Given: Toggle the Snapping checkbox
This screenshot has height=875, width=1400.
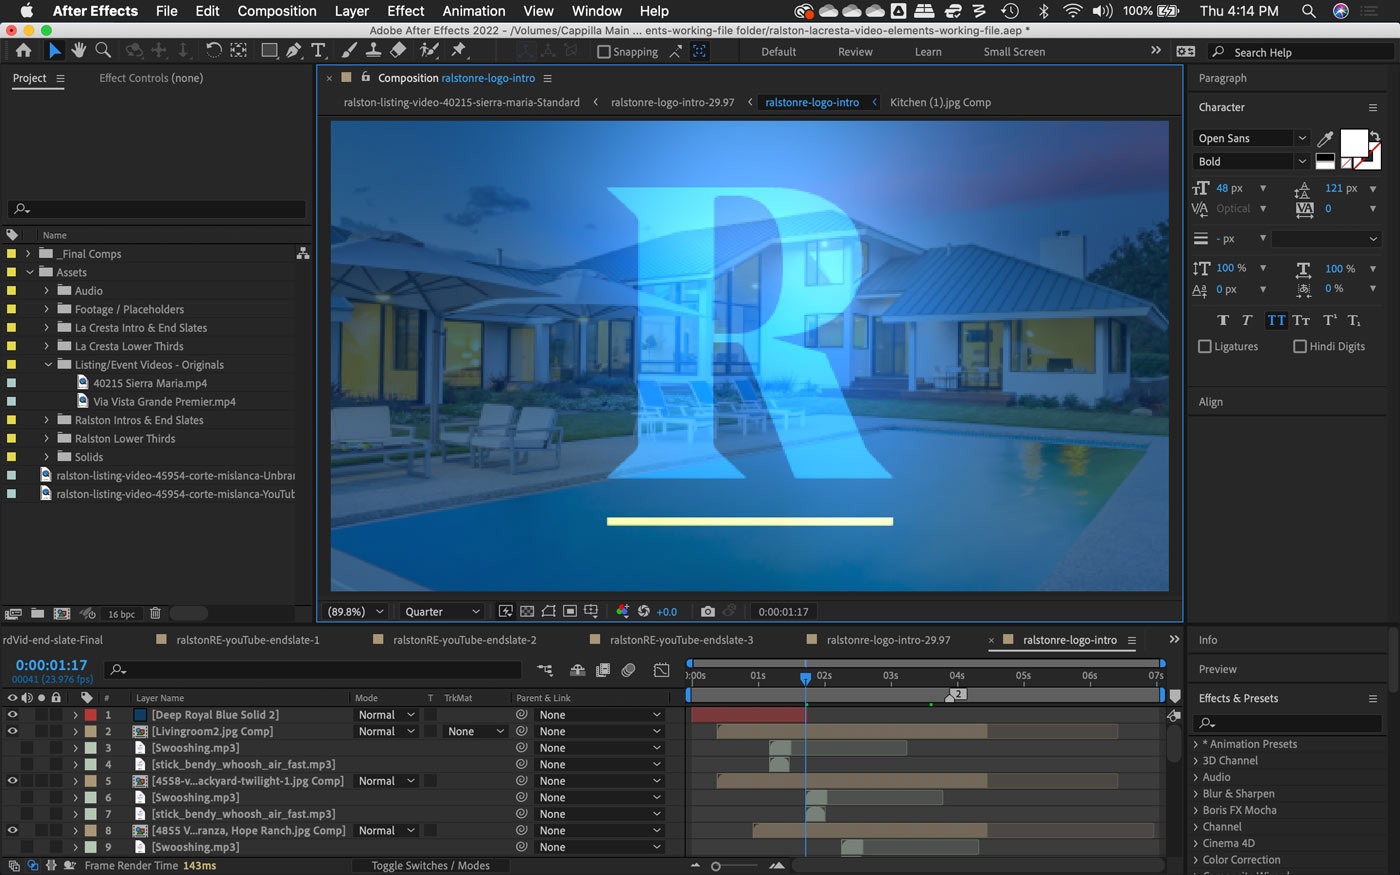Looking at the screenshot, I should [604, 52].
